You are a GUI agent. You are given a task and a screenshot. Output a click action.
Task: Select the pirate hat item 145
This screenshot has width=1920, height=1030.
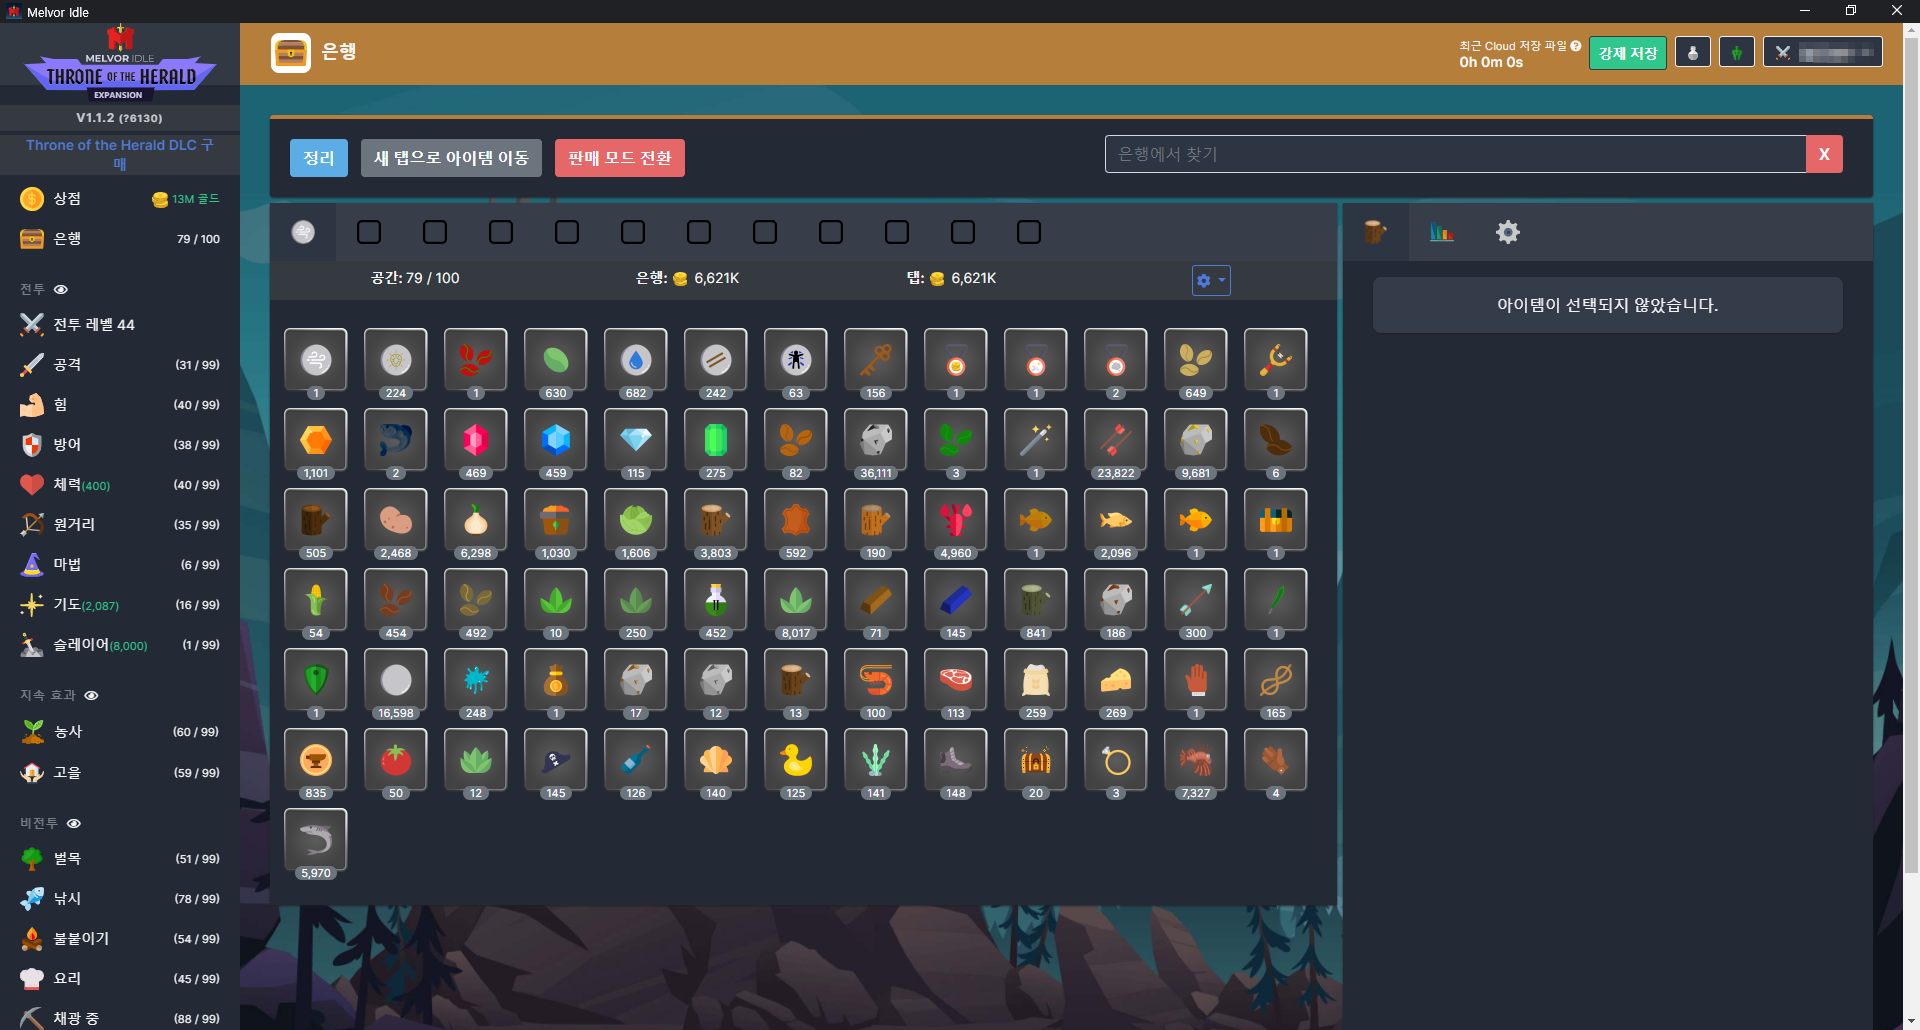coord(556,760)
